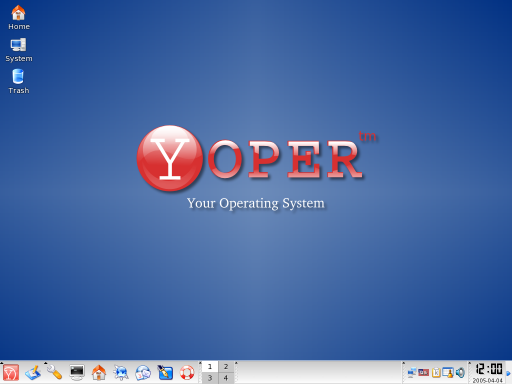Open the Kontact globe and chat icon
Viewport: 512px width, 384px height.
(143, 373)
